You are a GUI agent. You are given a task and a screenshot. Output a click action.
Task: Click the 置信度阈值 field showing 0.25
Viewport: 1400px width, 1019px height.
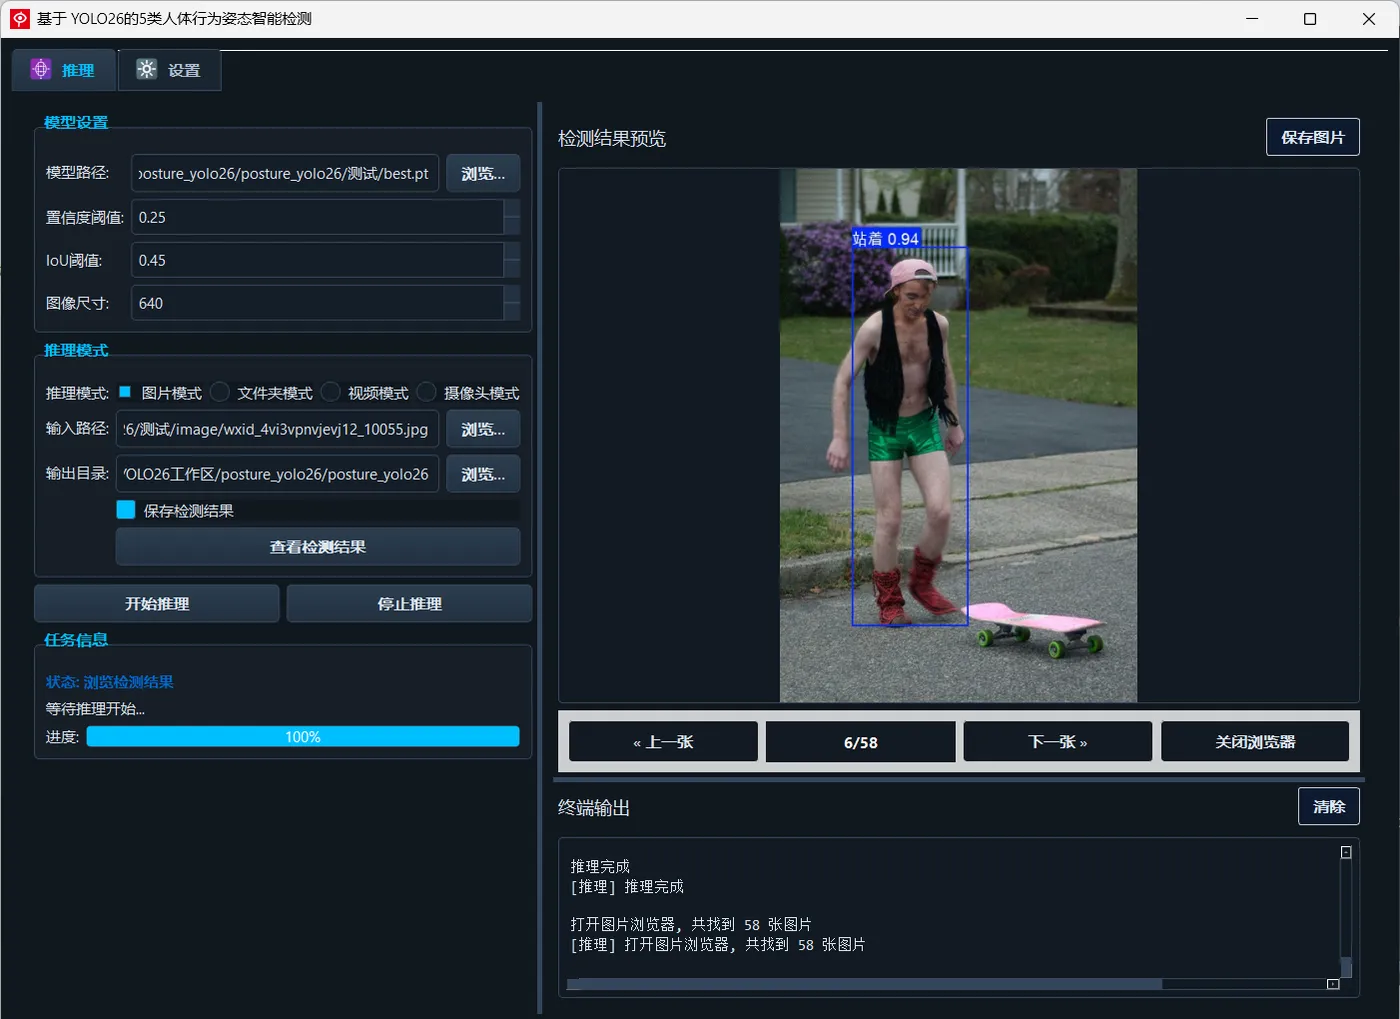point(317,217)
